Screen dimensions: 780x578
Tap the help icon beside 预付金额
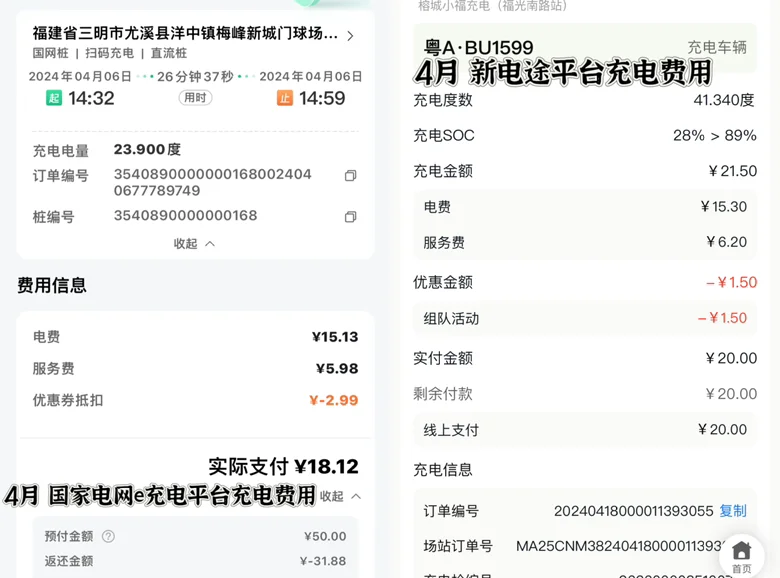coord(108,537)
